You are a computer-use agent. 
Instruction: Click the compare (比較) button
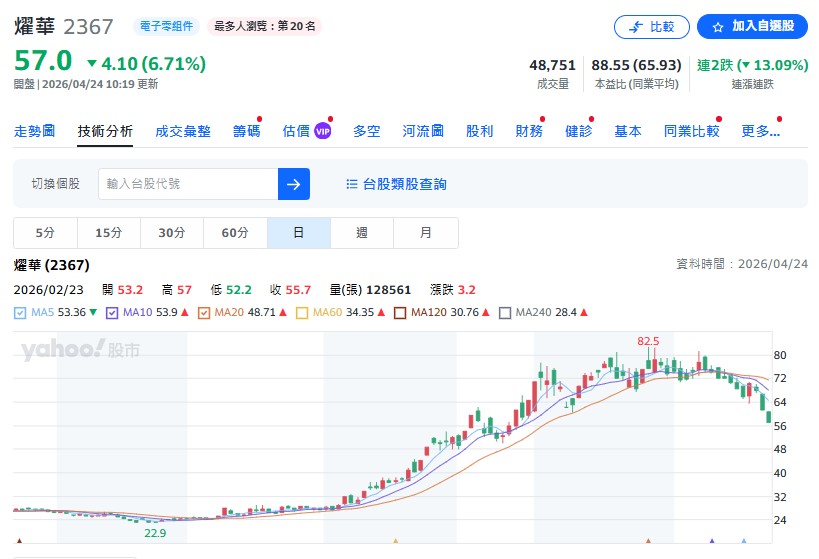[x=651, y=27]
